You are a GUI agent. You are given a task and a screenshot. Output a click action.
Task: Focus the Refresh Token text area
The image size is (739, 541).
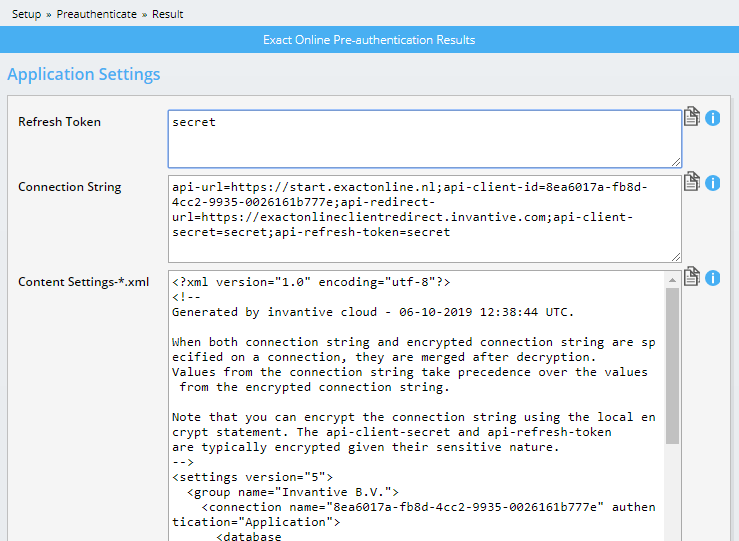425,139
